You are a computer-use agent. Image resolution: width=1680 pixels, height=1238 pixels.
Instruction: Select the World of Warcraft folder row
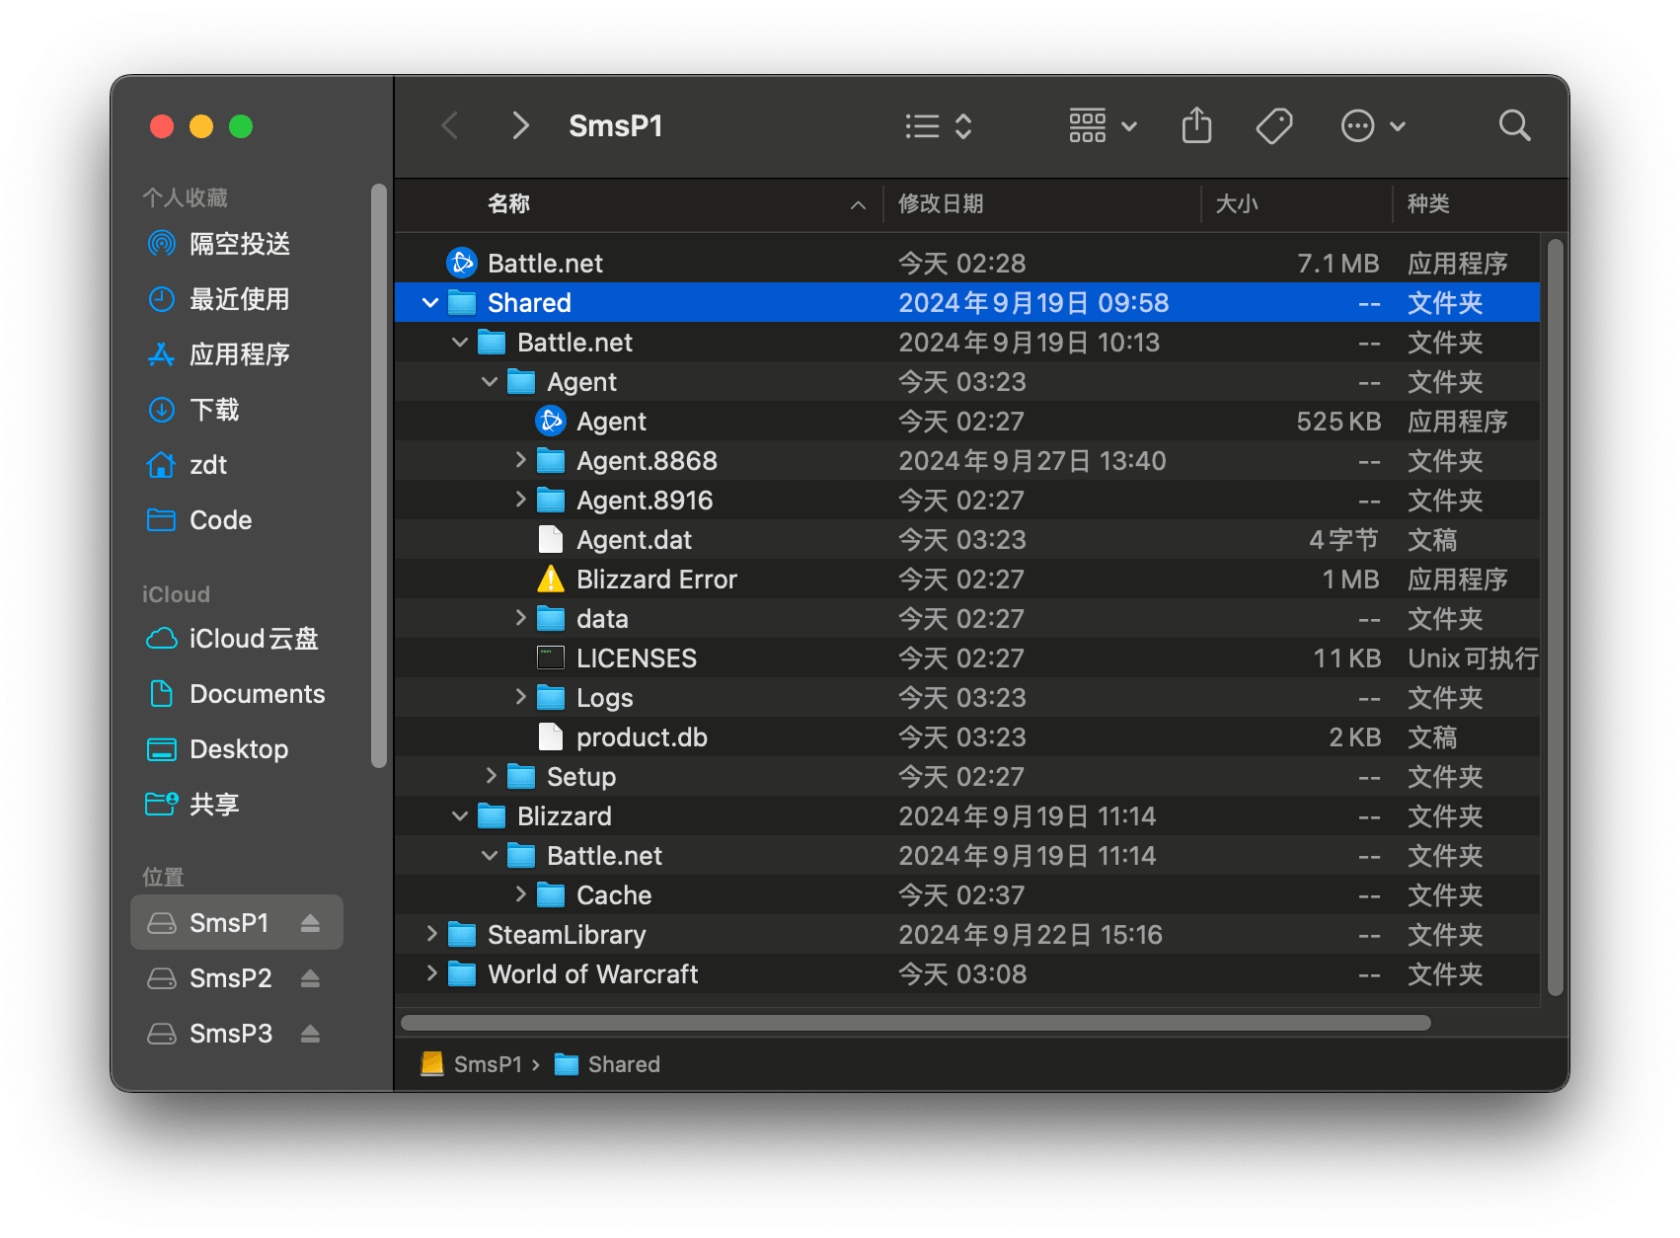pyautogui.click(x=967, y=974)
